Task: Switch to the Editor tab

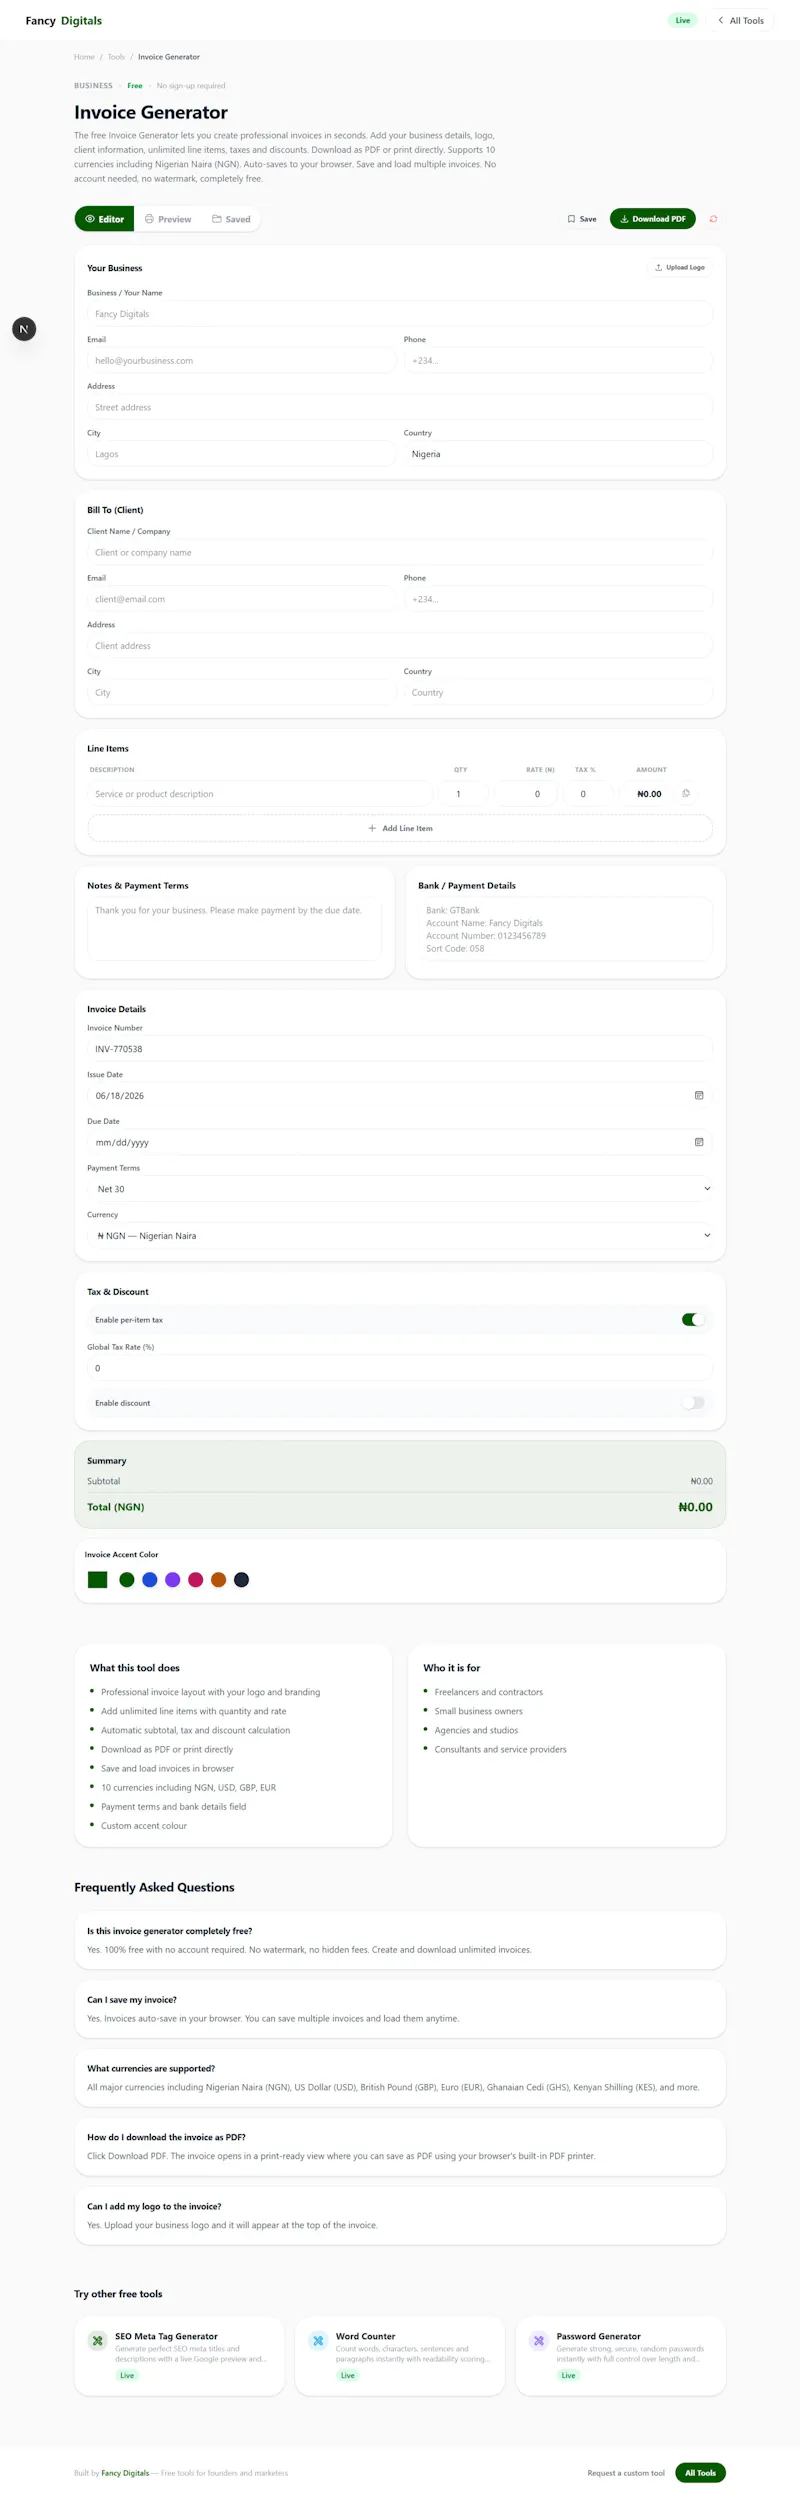Action: tap(104, 219)
